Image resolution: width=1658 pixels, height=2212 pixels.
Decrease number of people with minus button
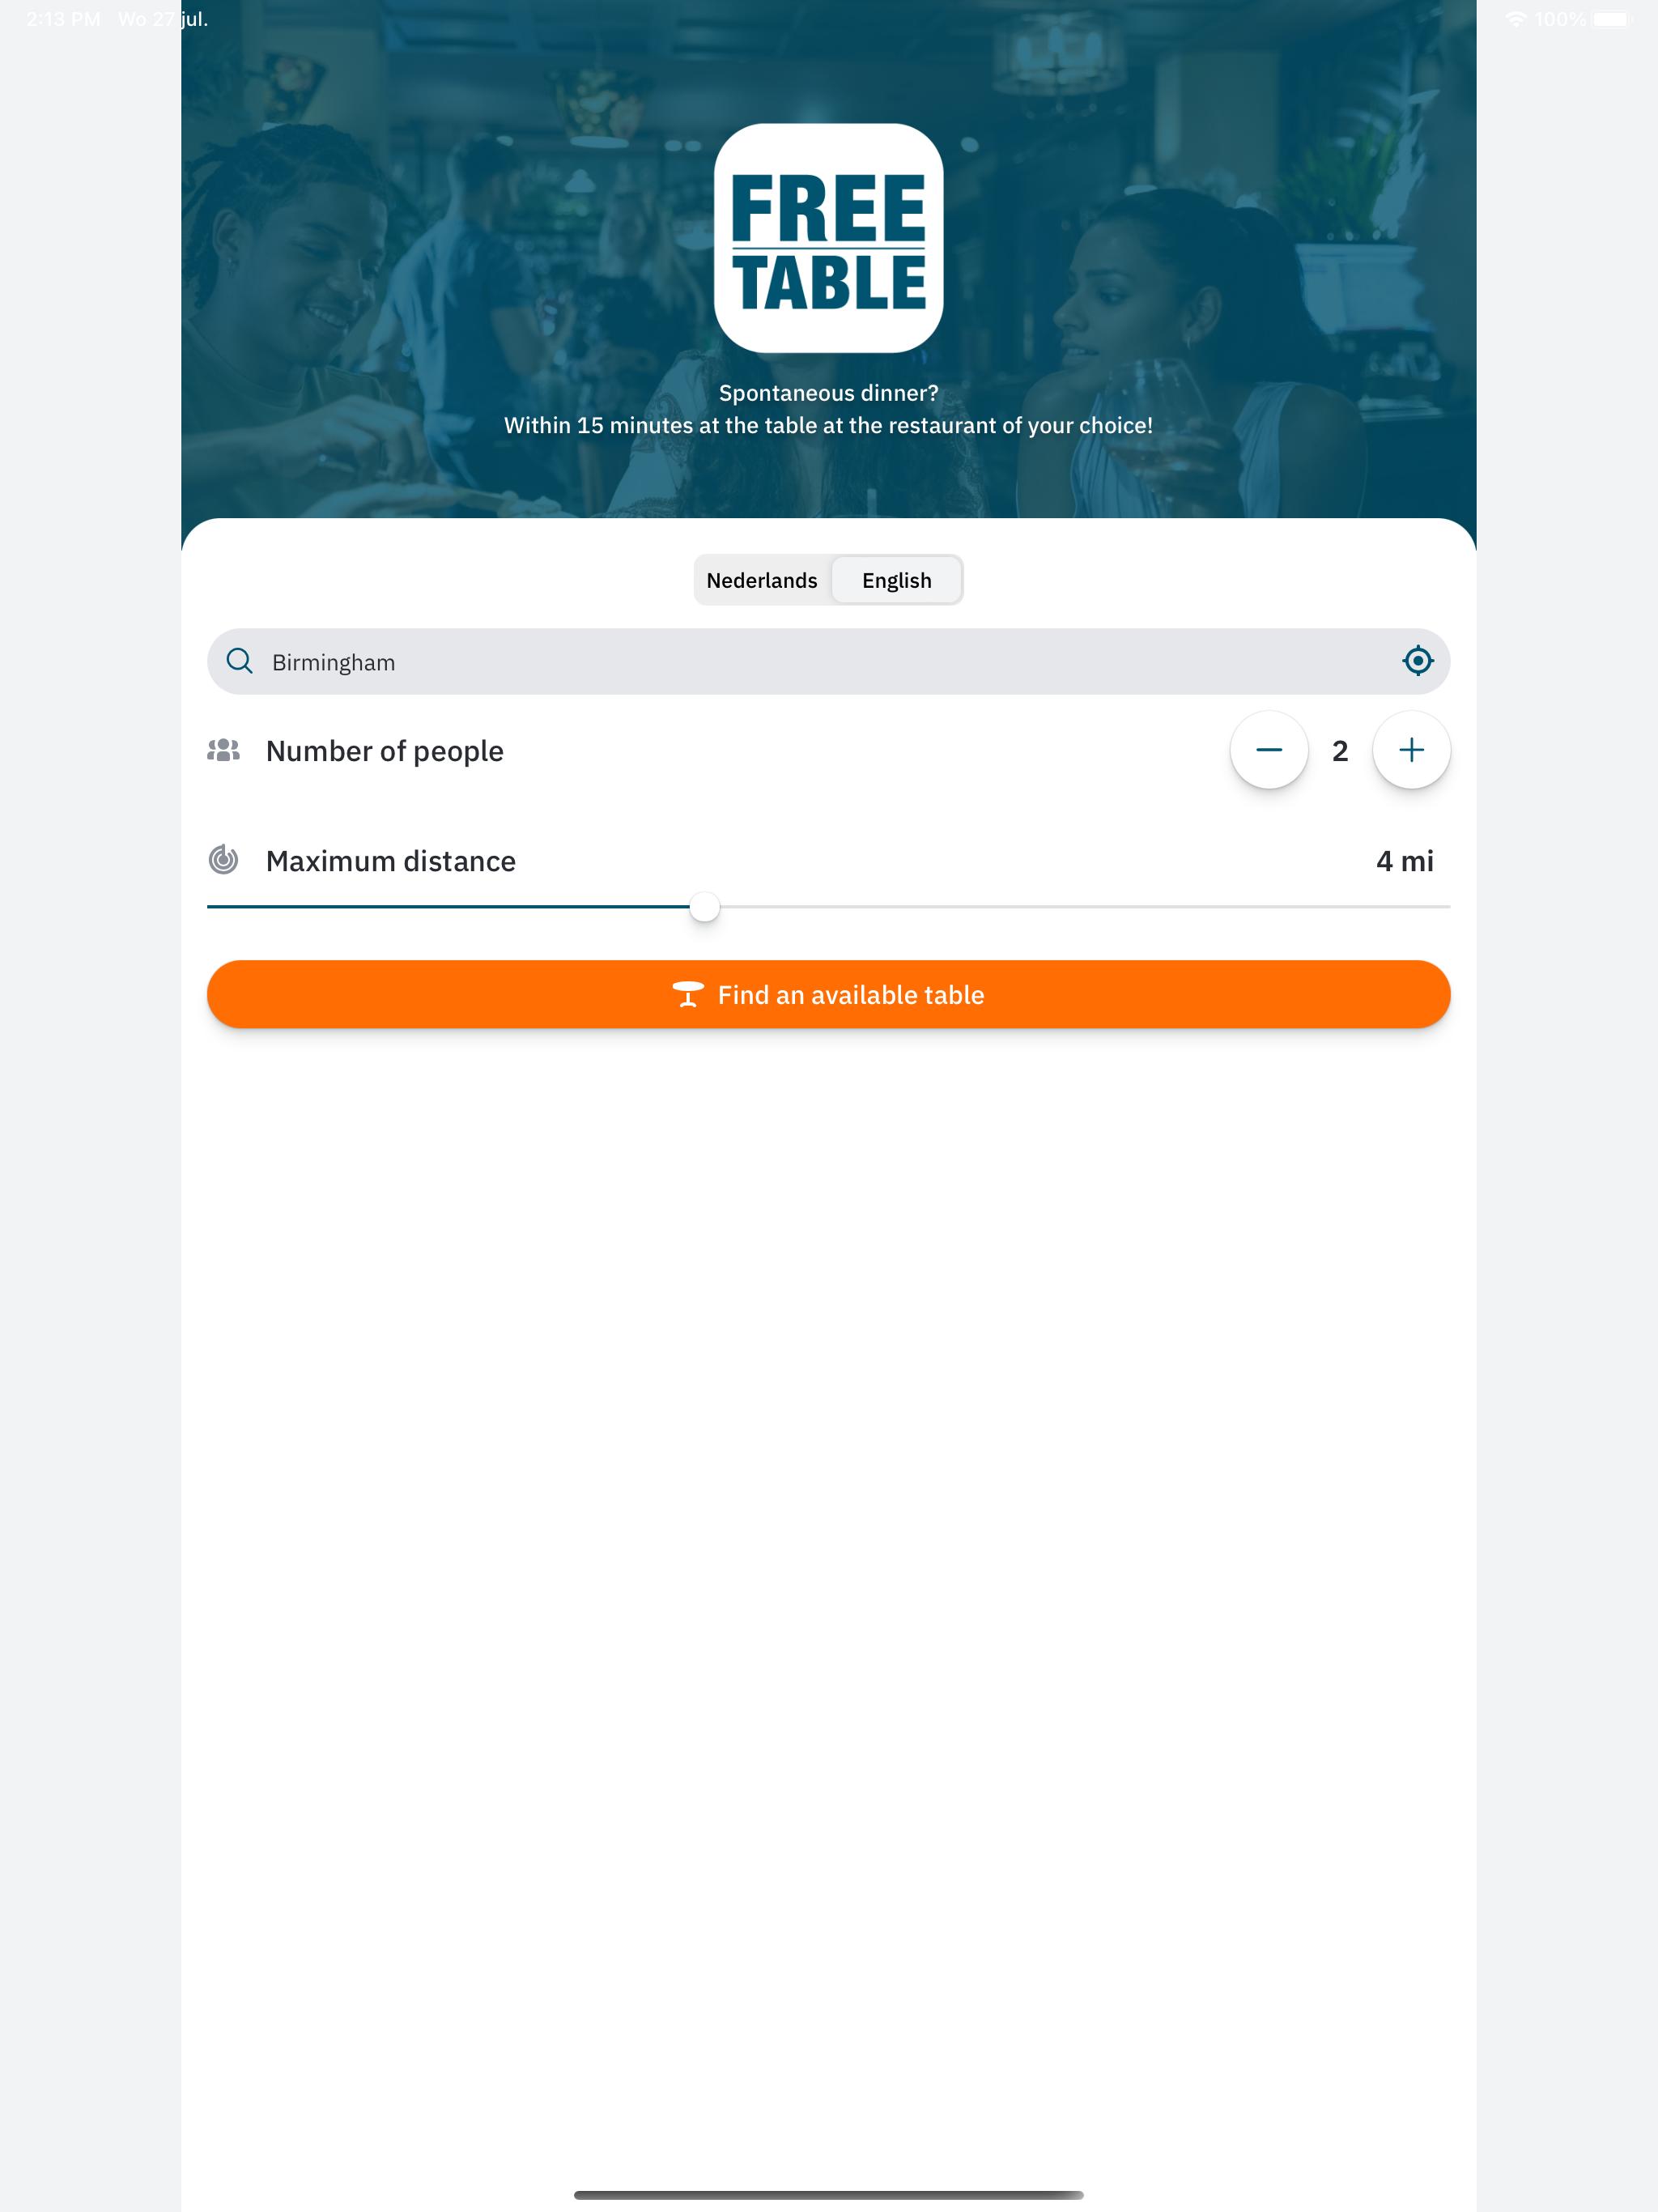1269,750
